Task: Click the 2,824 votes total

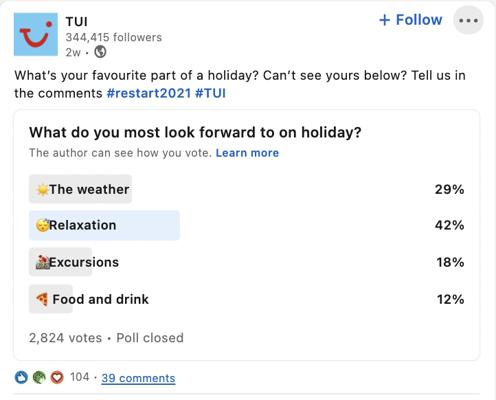Action: tap(65, 338)
